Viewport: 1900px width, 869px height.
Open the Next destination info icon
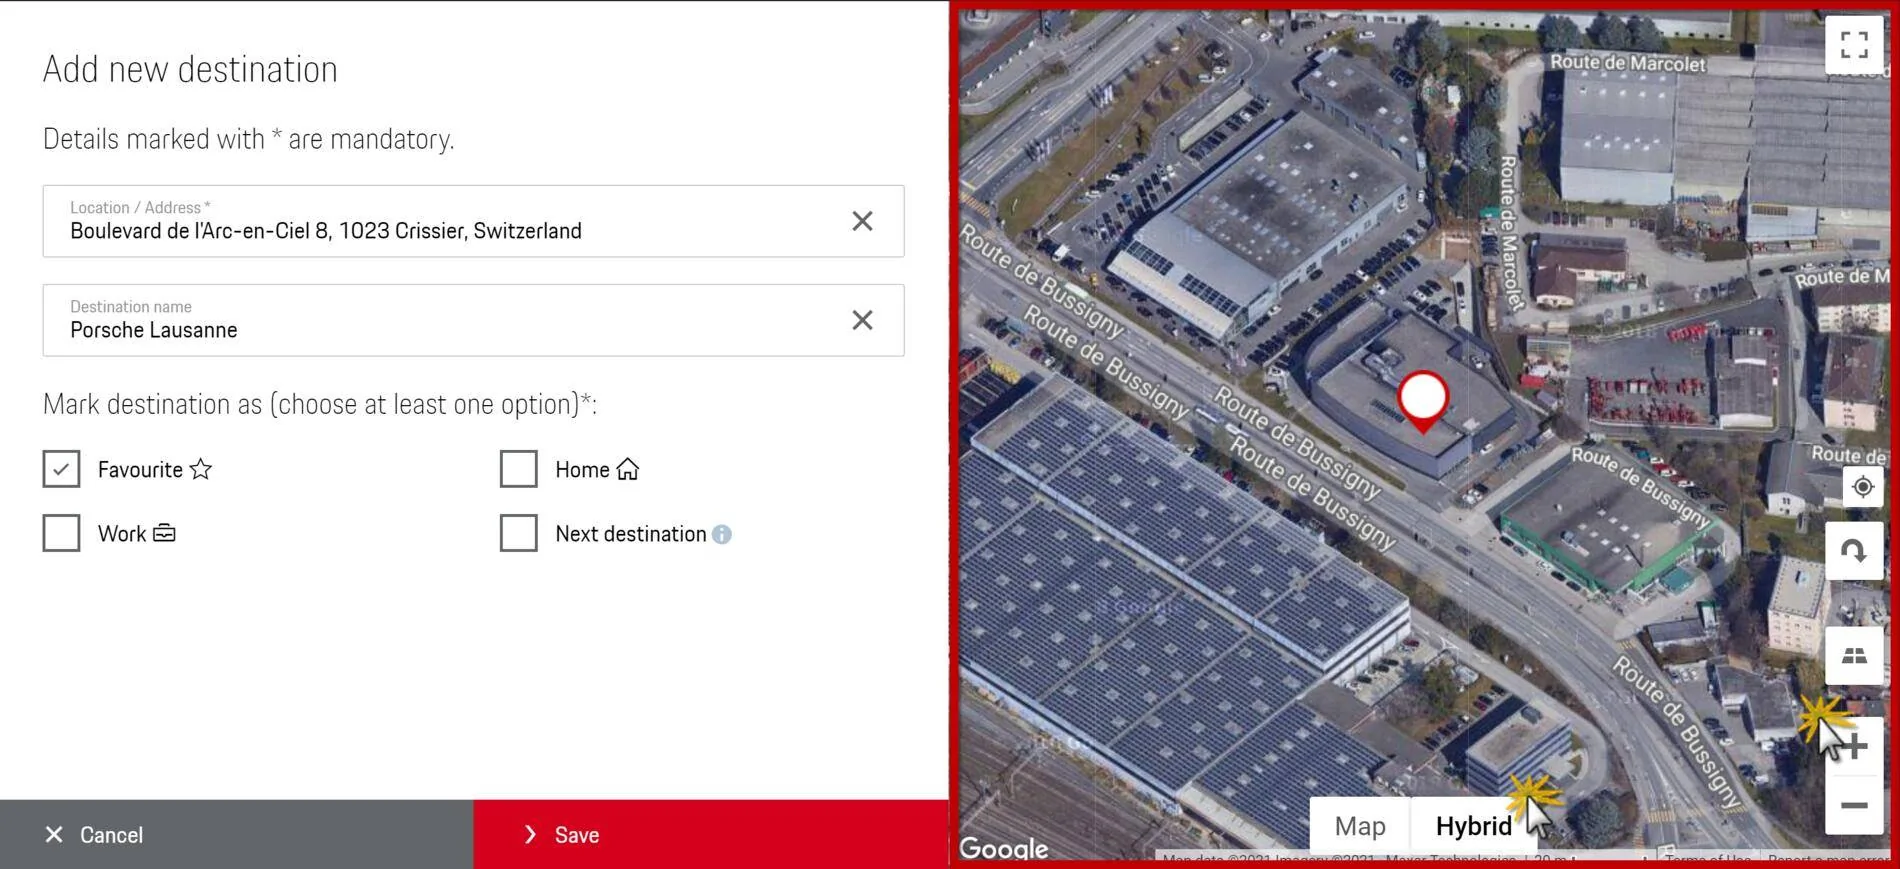(x=722, y=534)
